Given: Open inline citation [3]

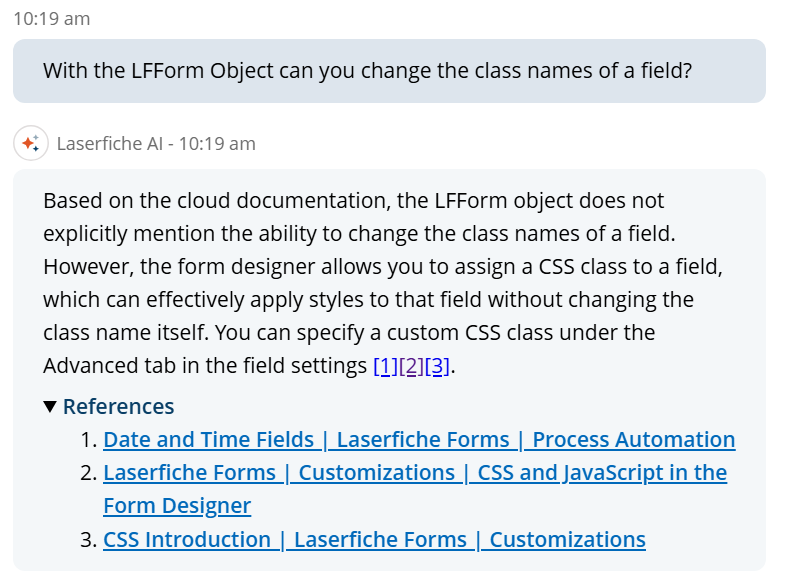Looking at the screenshot, I should (x=437, y=366).
